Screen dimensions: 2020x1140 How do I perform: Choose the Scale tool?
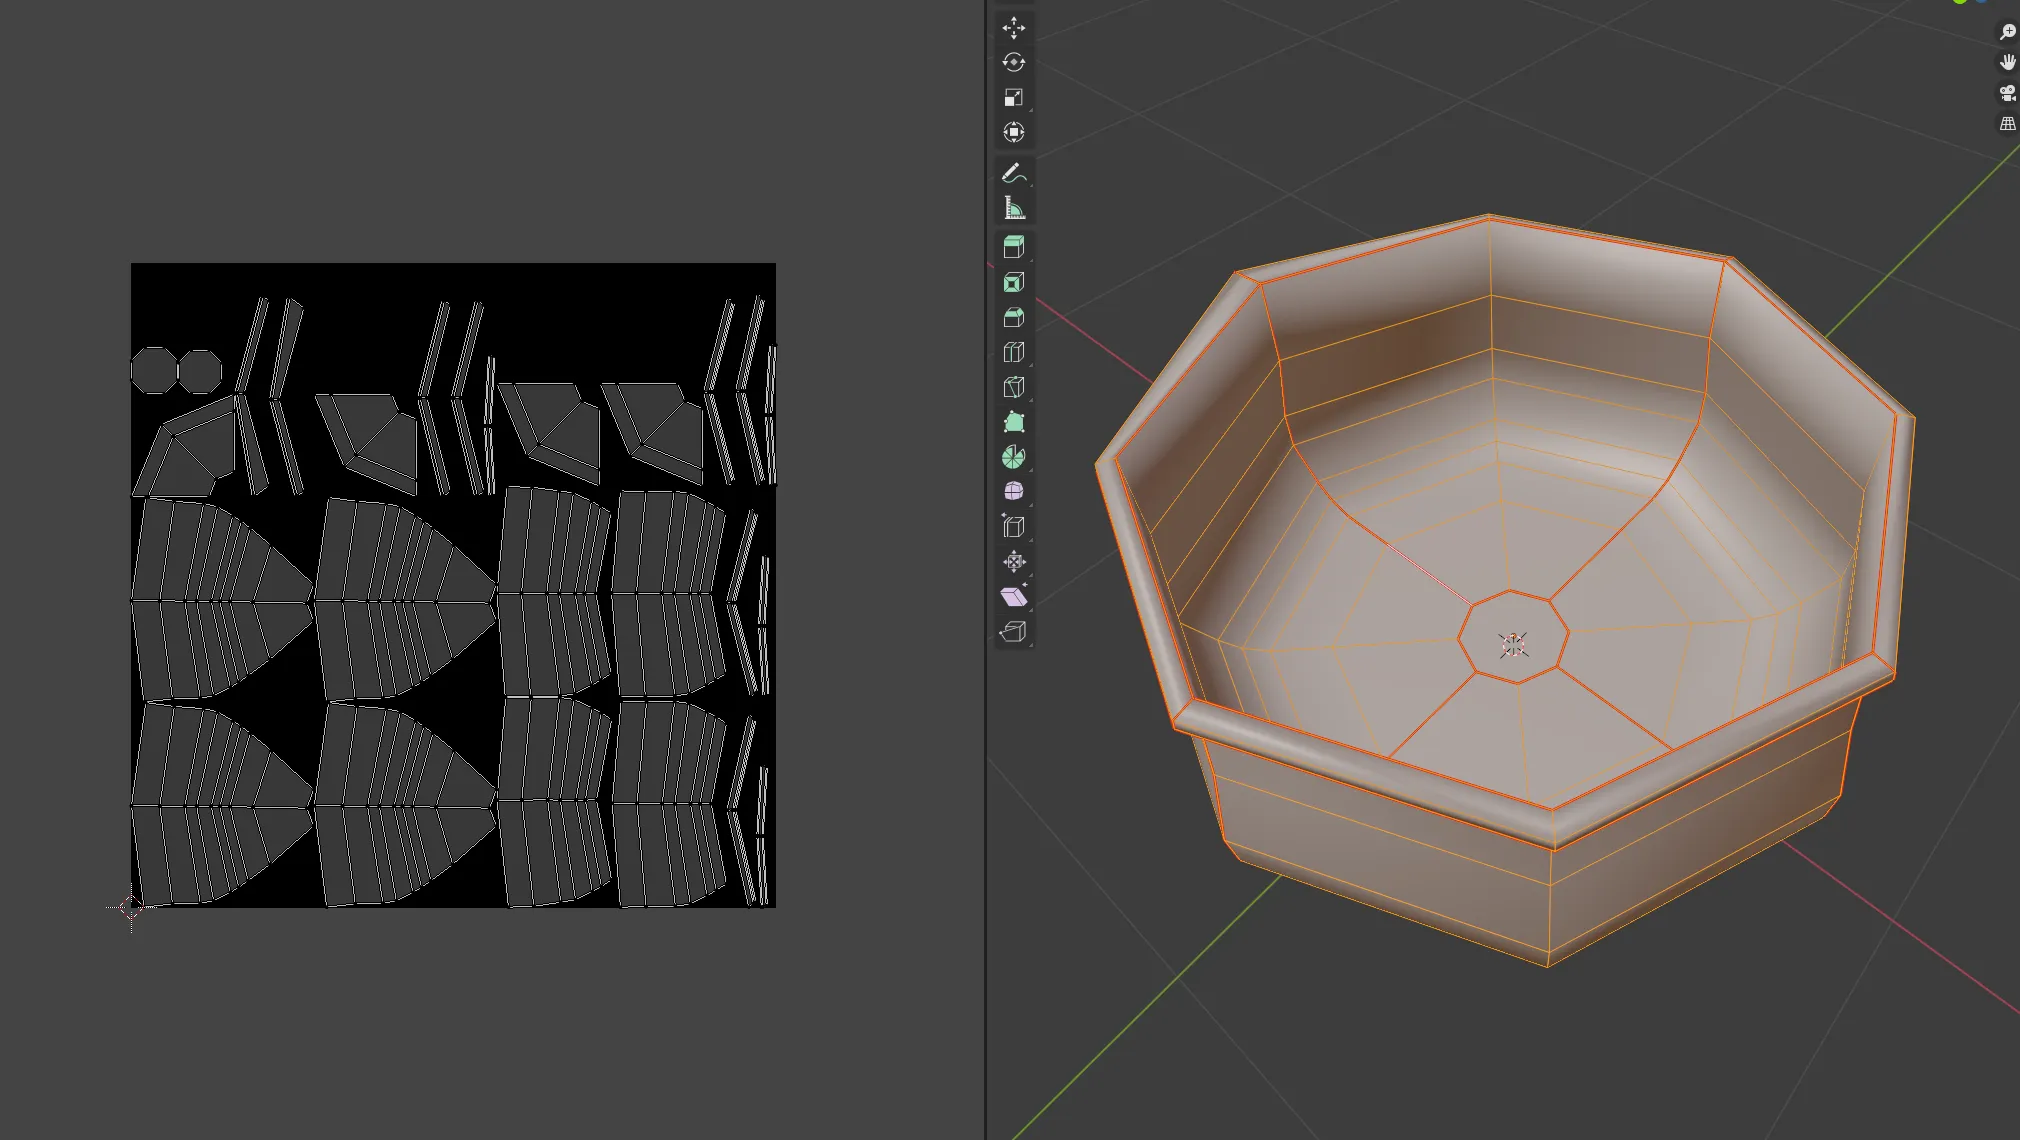tap(1013, 98)
